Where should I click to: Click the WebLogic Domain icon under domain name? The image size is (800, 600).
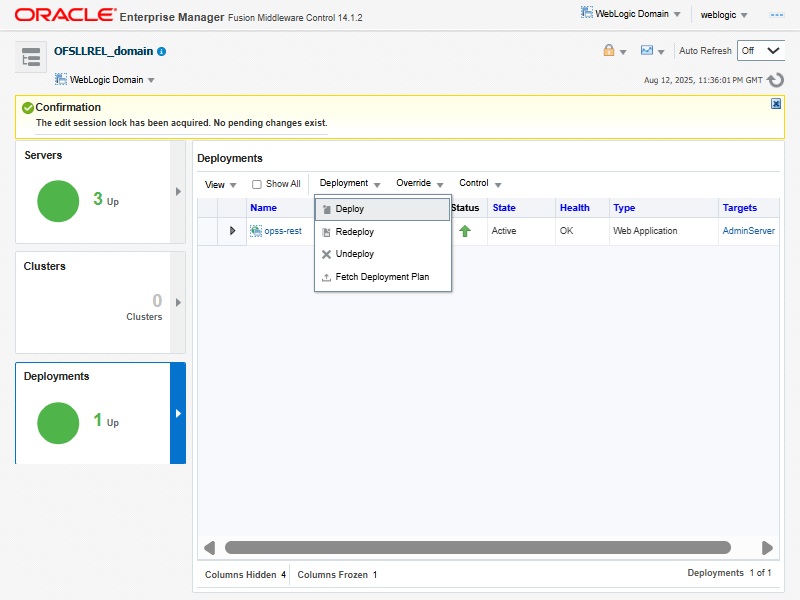pyautogui.click(x=61, y=79)
